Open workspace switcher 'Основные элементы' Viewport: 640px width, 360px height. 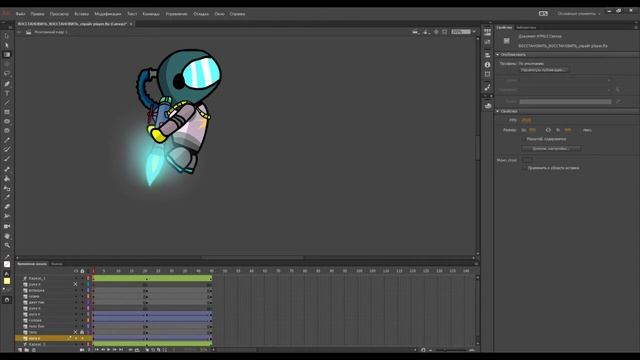click(579, 13)
